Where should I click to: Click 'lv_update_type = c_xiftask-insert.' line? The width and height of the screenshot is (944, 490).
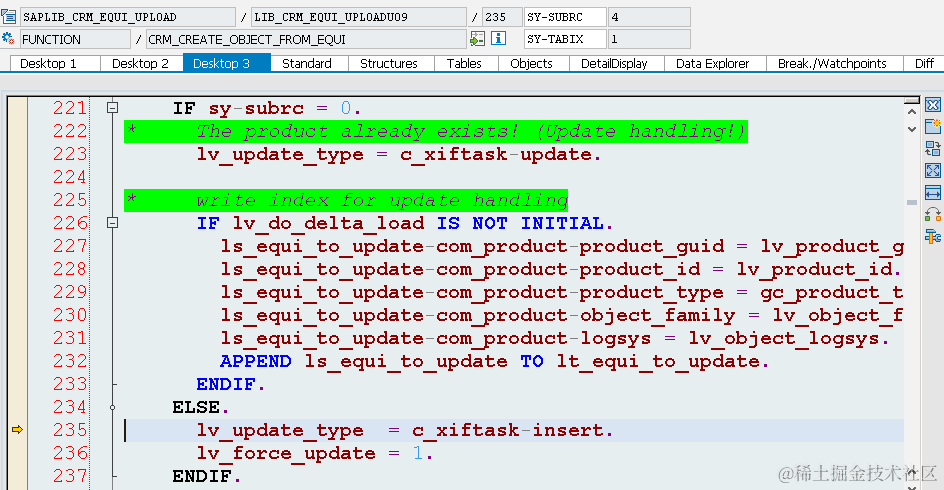point(405,430)
